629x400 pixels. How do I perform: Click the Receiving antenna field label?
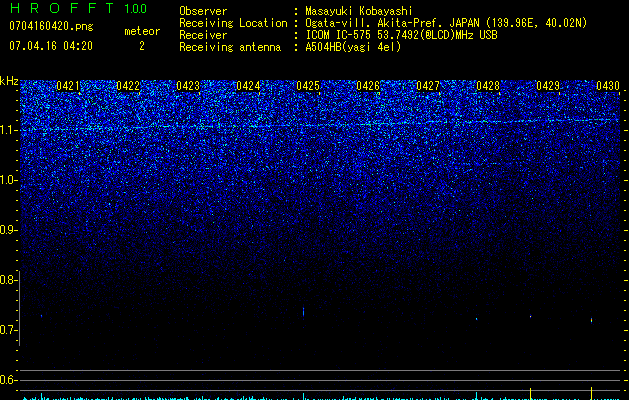[230, 47]
